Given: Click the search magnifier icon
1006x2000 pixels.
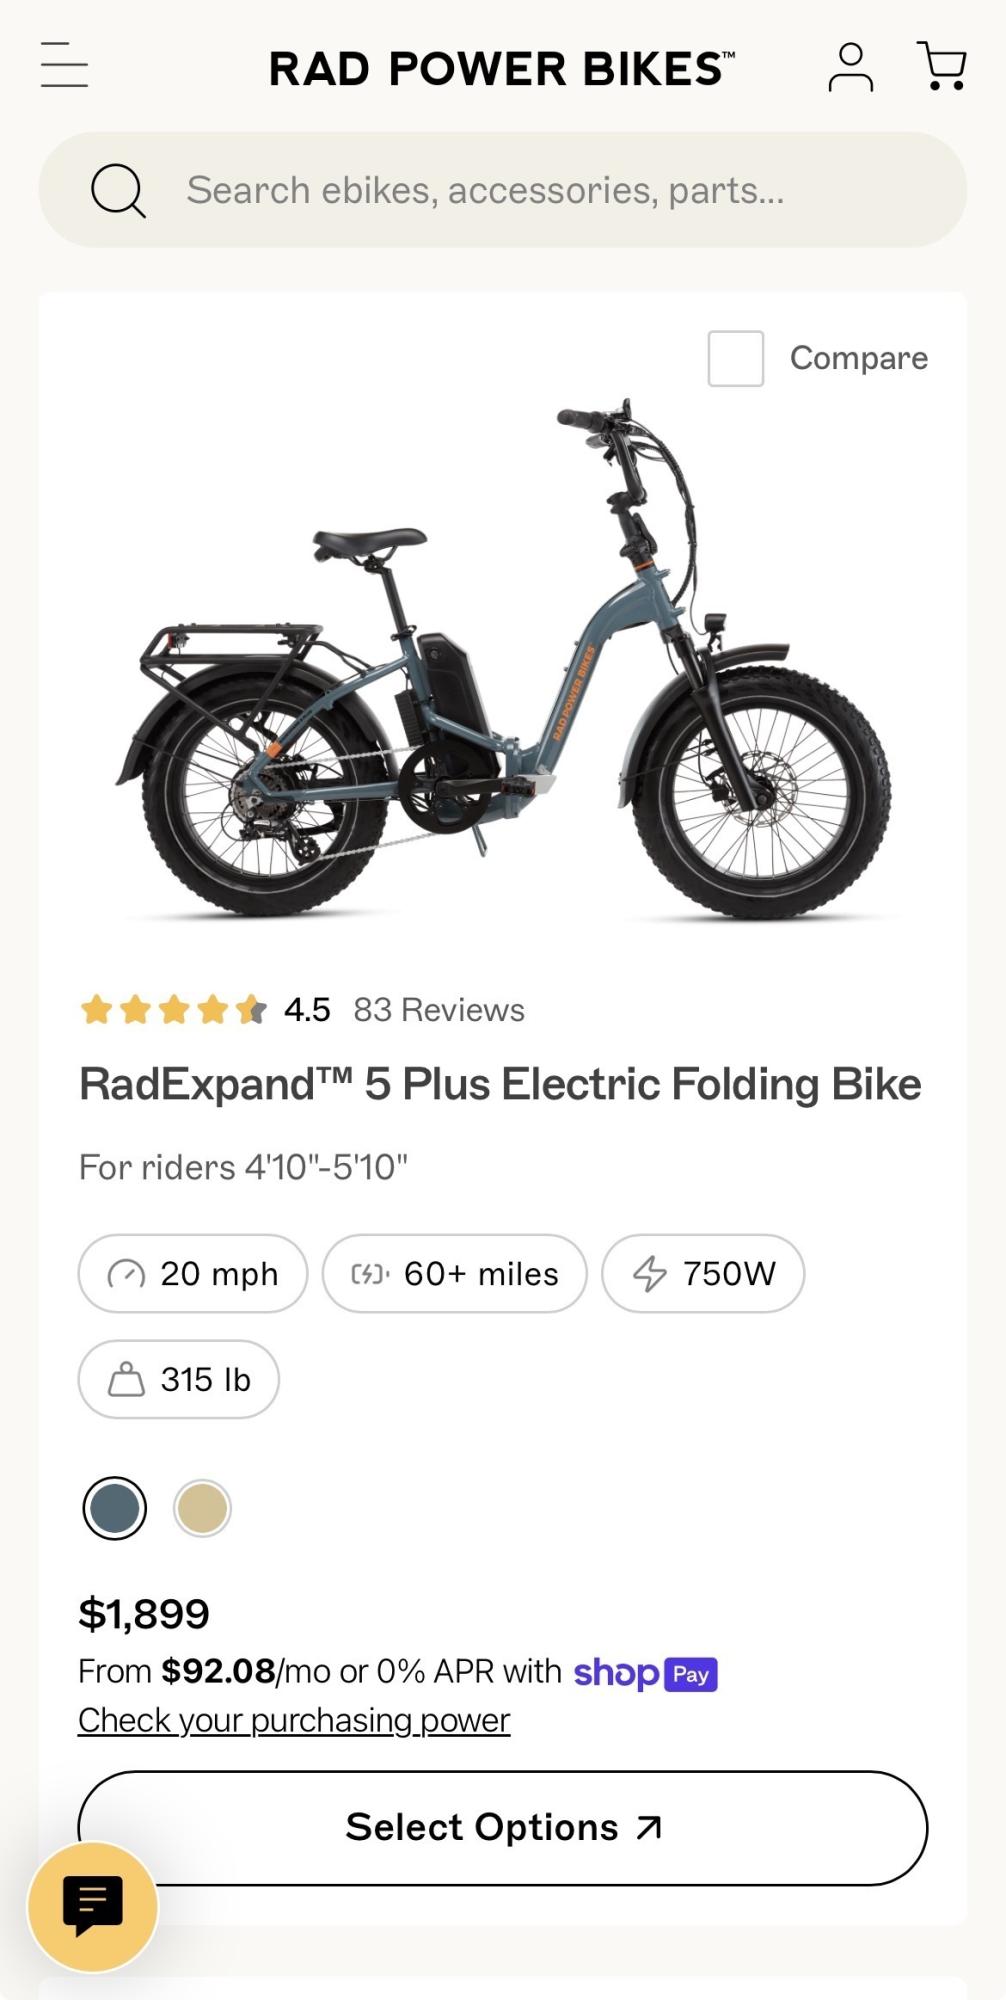Looking at the screenshot, I should 119,190.
